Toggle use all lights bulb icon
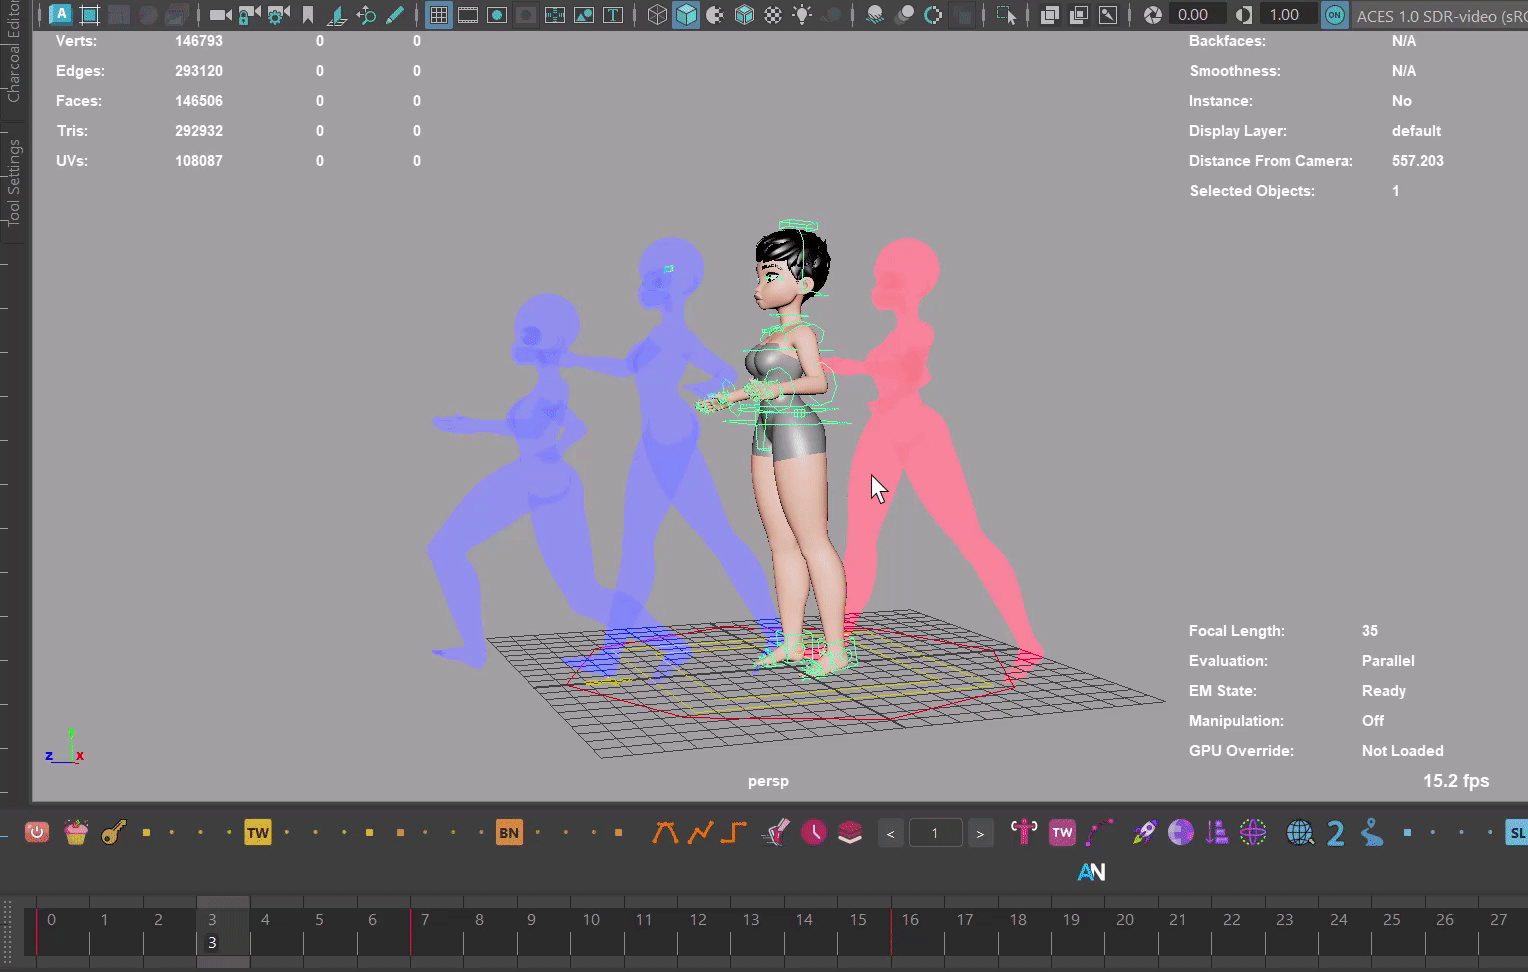Screen dimensions: 1528x972 pyautogui.click(x=802, y=15)
